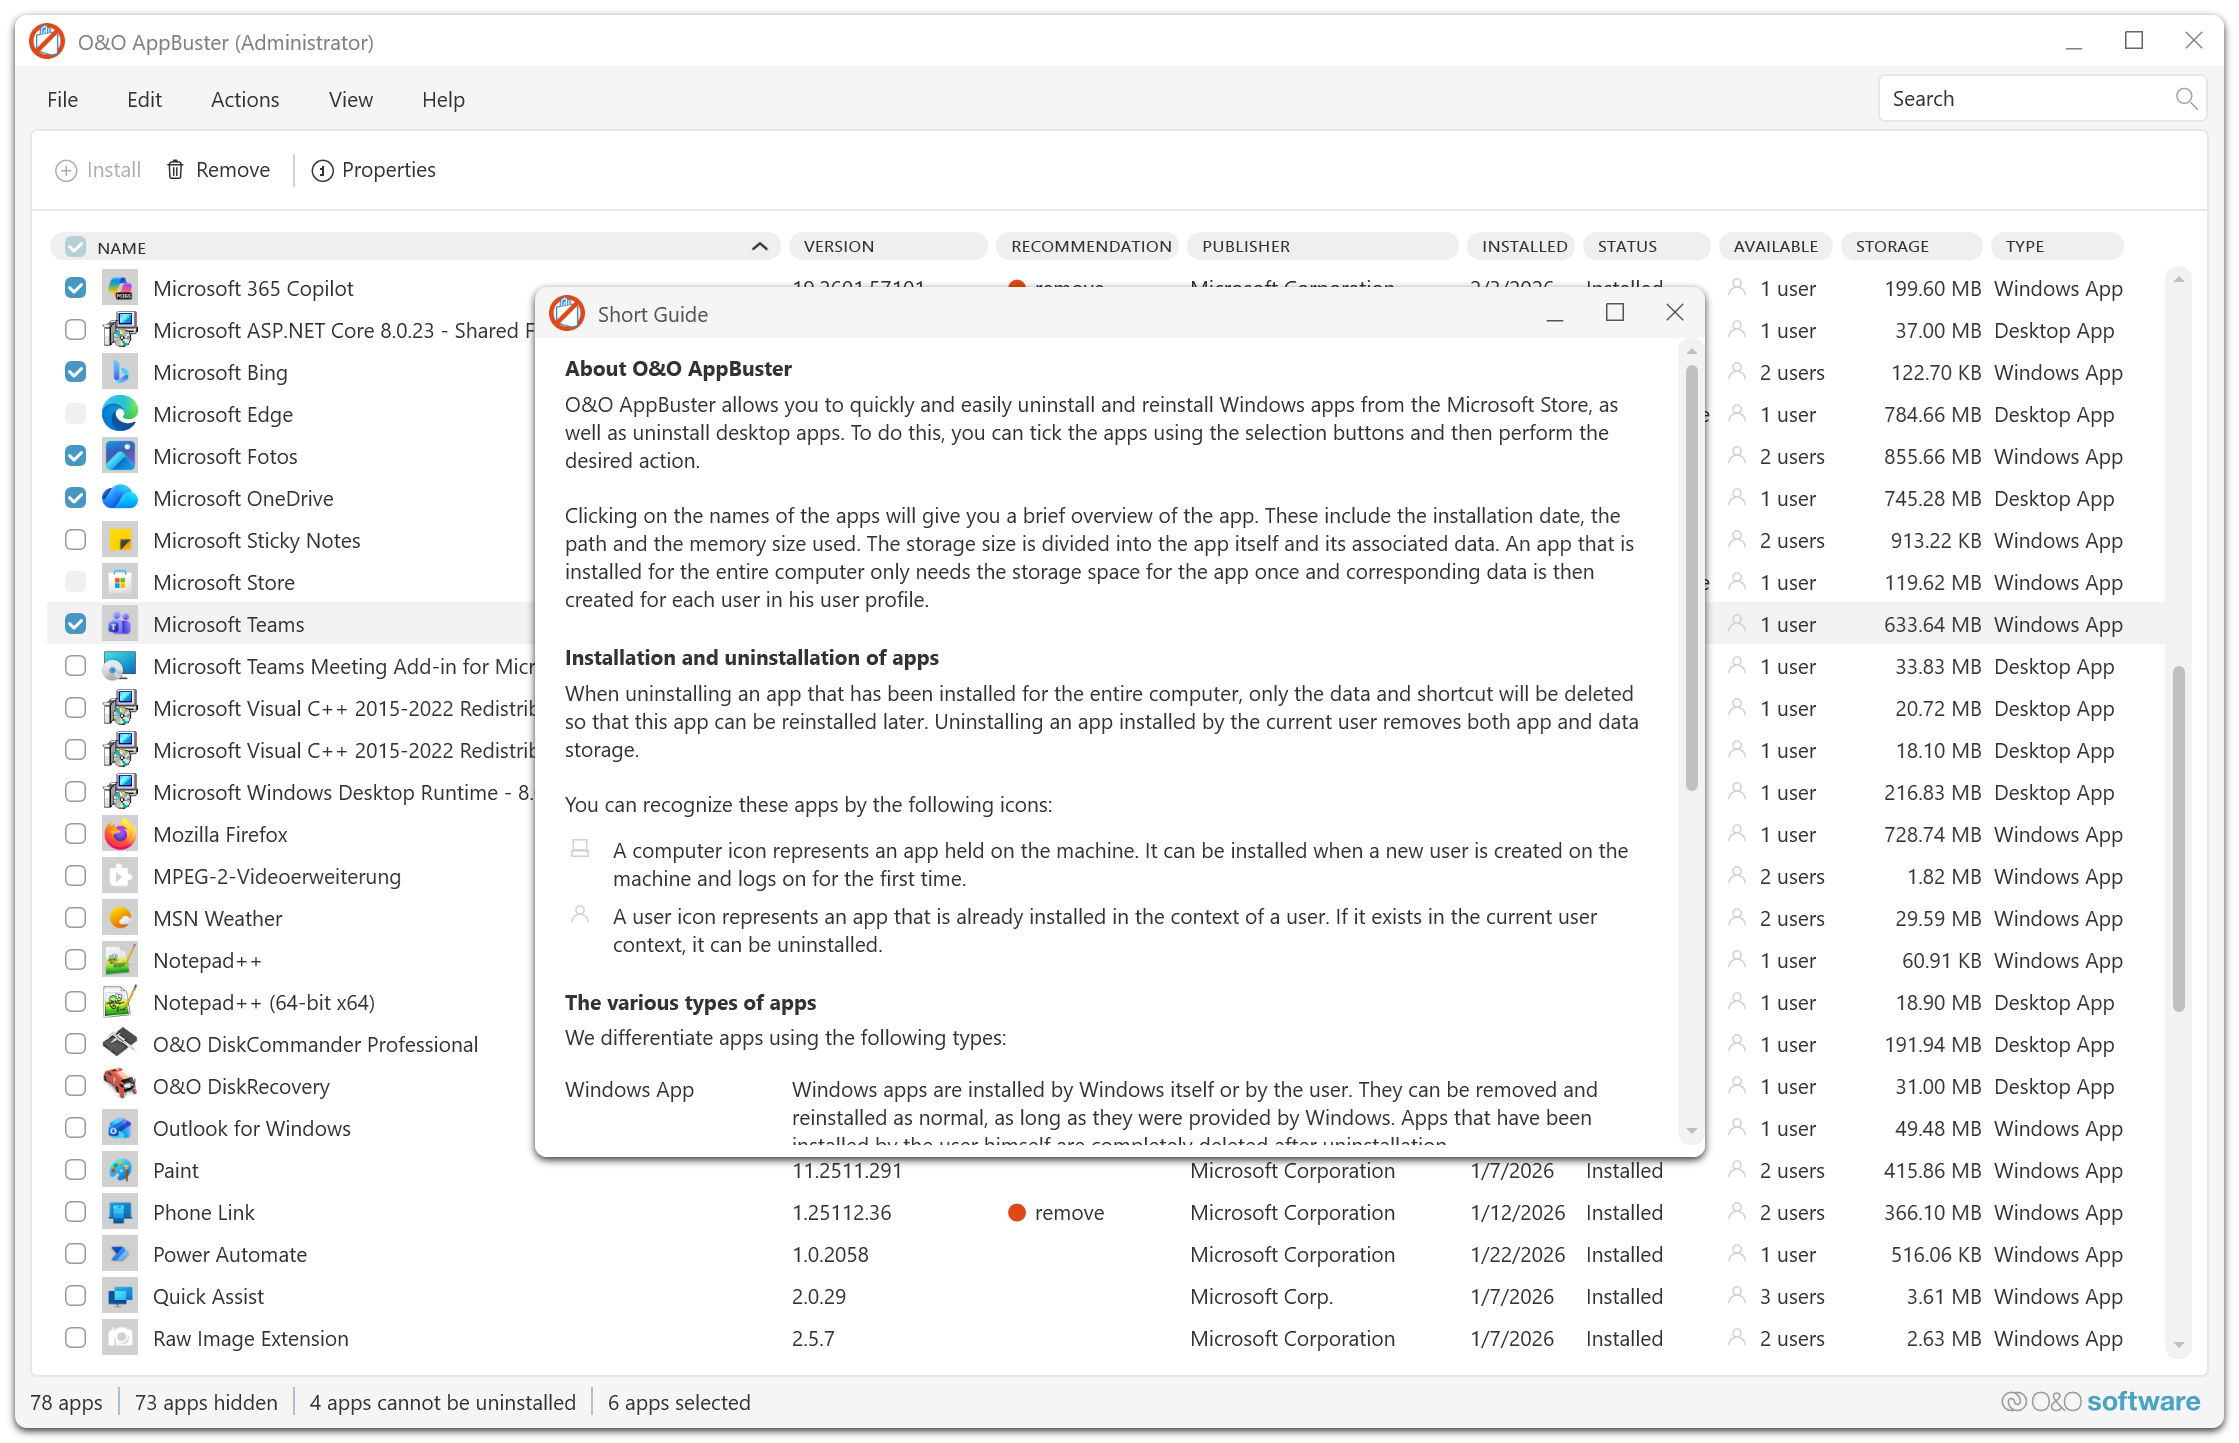Check the Mozilla Firefox checkbox
The width and height of the screenshot is (2239, 1443).
[76, 834]
